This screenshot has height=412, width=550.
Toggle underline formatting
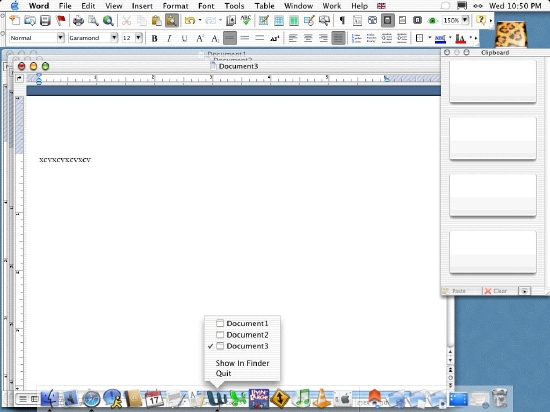pos(185,38)
